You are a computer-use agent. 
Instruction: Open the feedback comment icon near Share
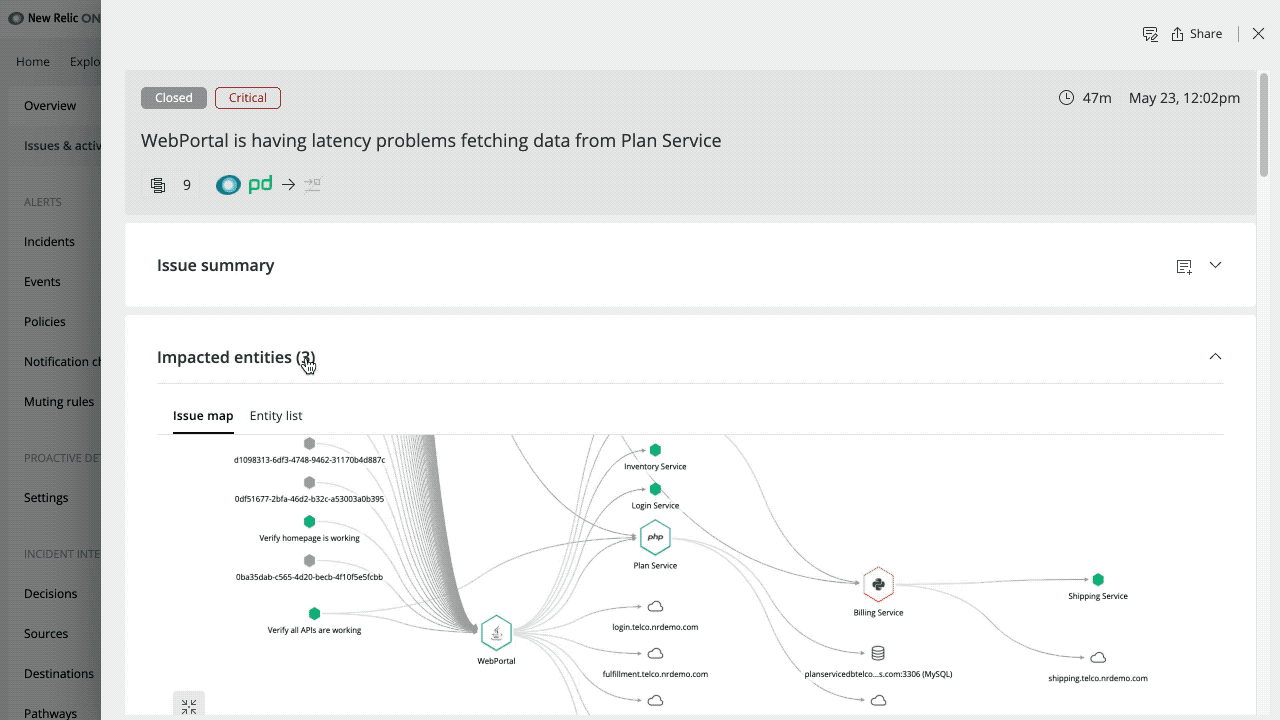point(1150,33)
